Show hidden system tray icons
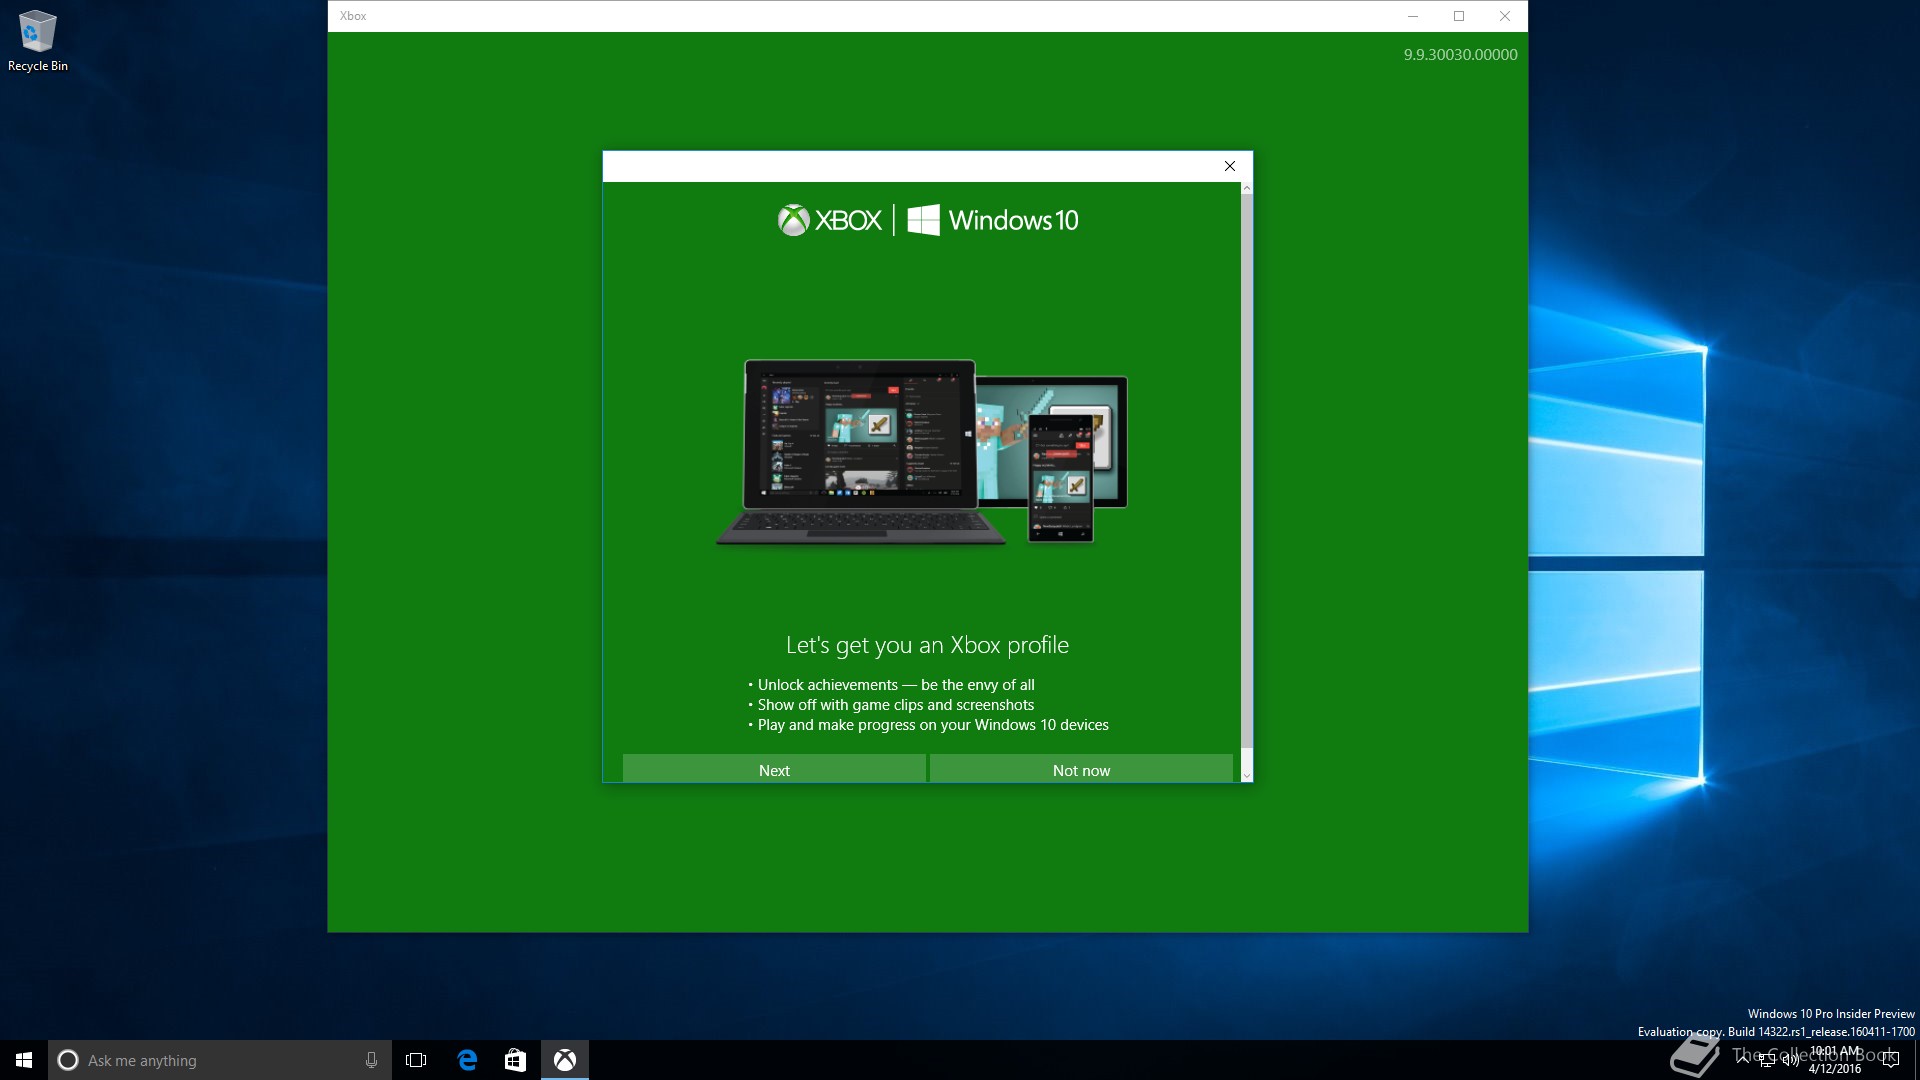 click(1743, 1060)
